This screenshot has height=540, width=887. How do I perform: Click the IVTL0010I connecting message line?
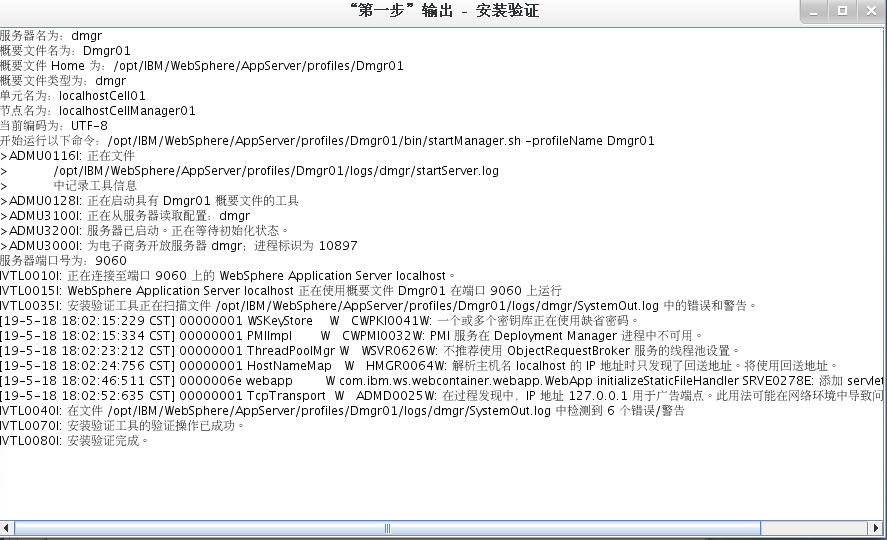point(227,275)
